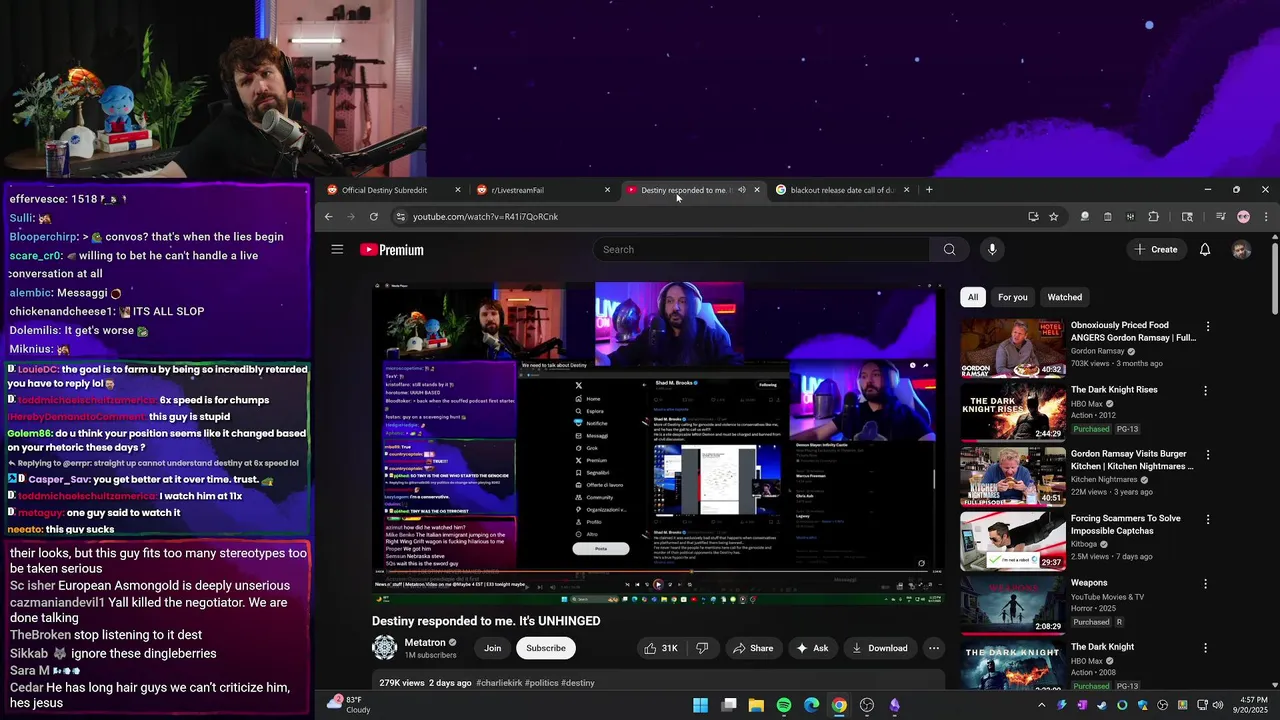Click the Ask AI button
The image size is (1280, 720).
coord(812,648)
